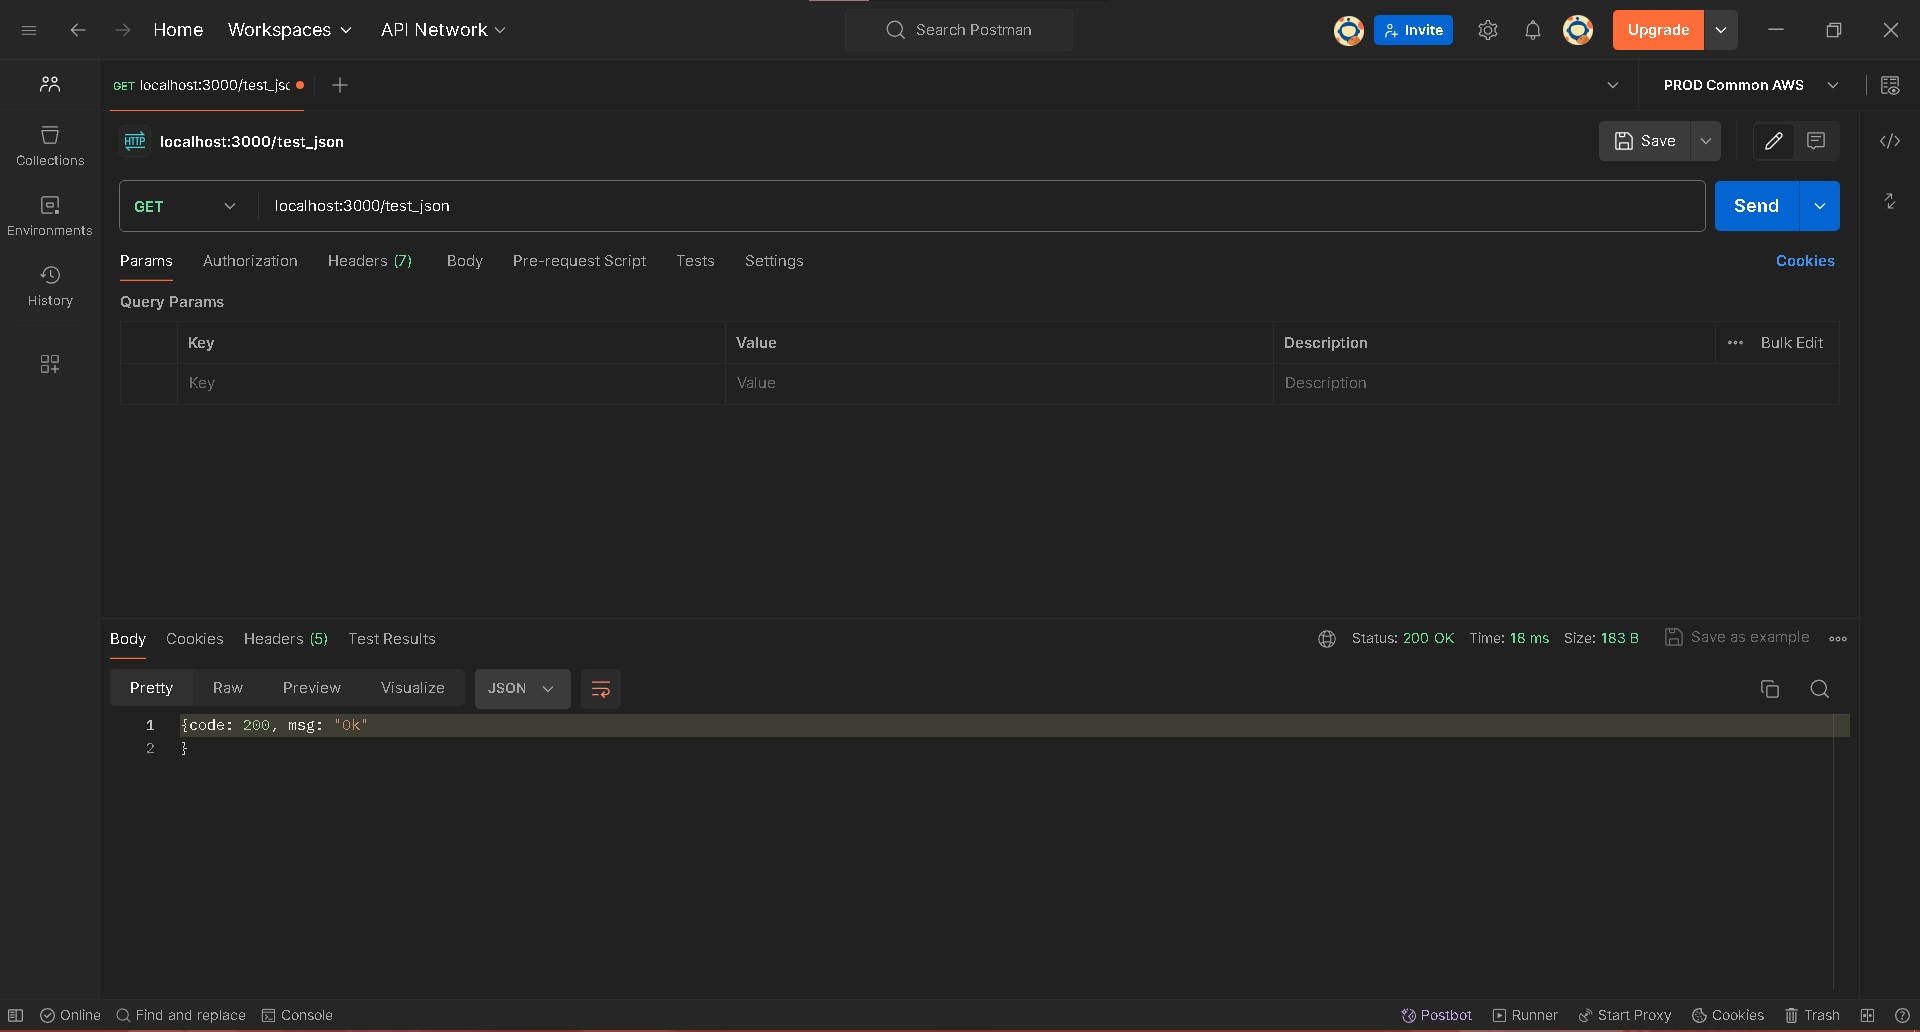The width and height of the screenshot is (1920, 1032).
Task: Select the Raw response view tab
Action: tap(227, 688)
